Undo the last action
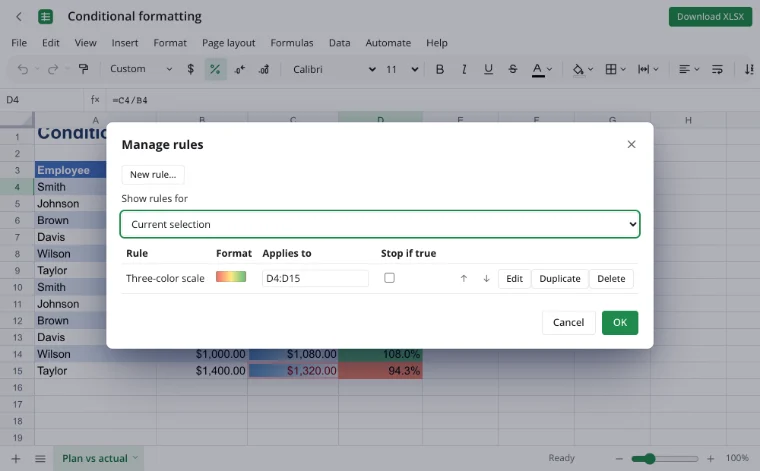The image size is (760, 471). (x=23, y=69)
